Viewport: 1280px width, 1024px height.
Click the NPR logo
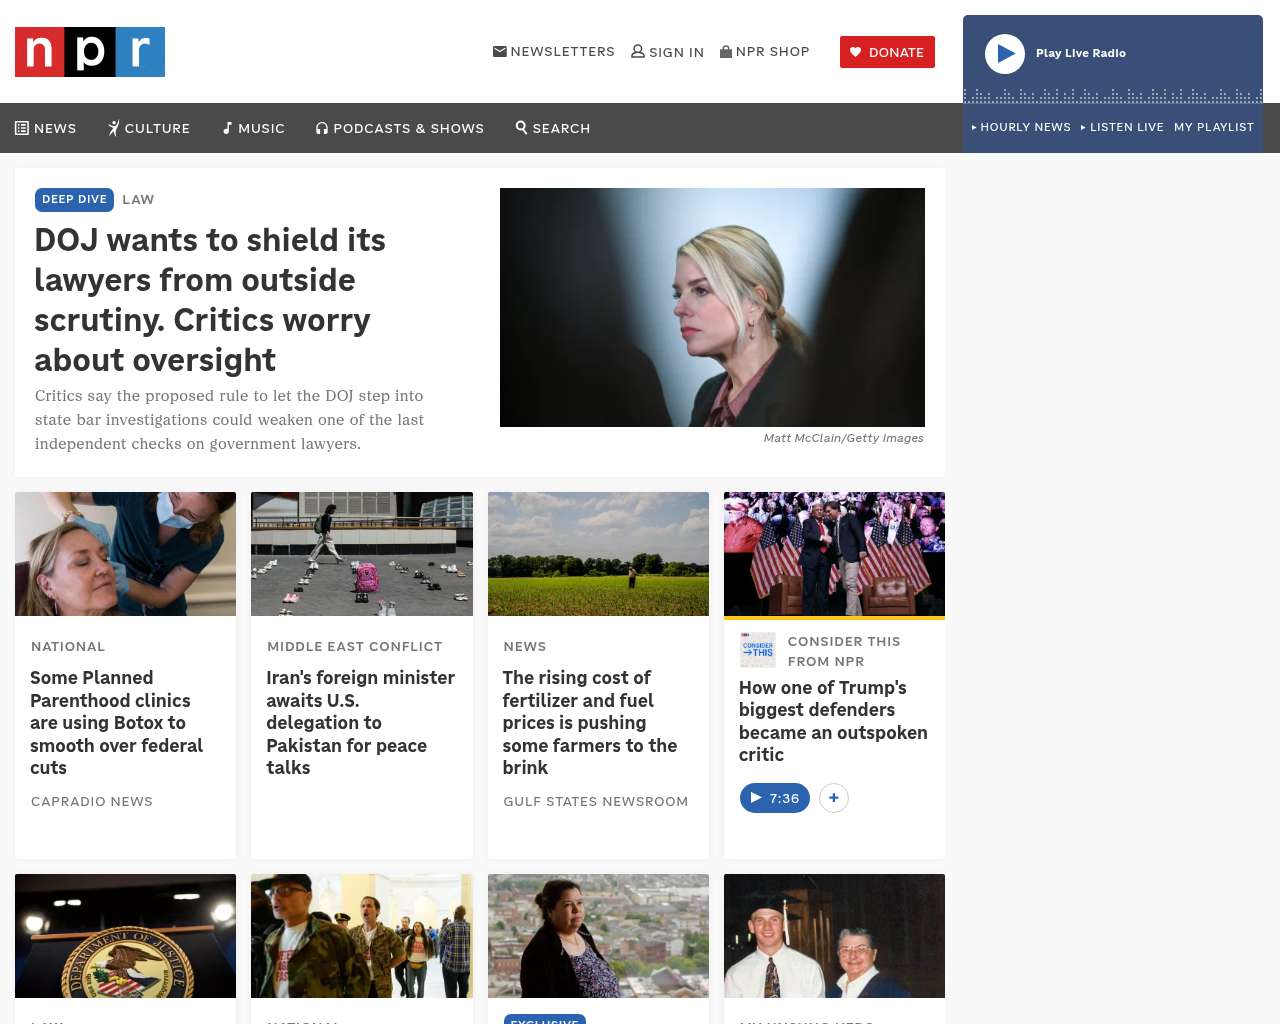[90, 52]
